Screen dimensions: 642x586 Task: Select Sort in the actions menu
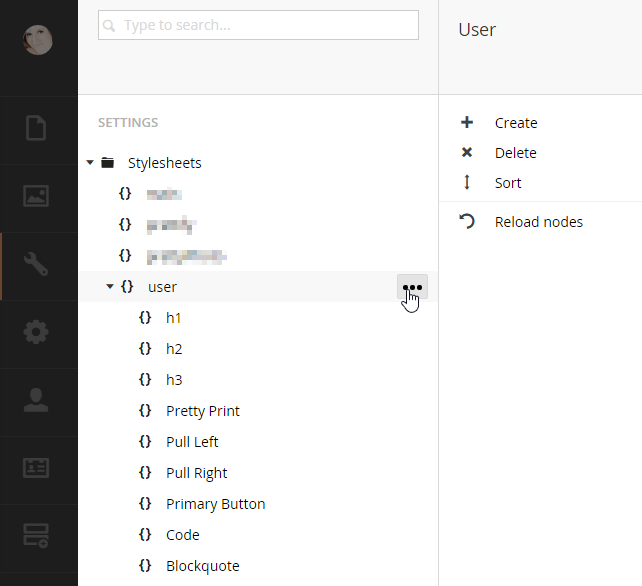[x=508, y=183]
